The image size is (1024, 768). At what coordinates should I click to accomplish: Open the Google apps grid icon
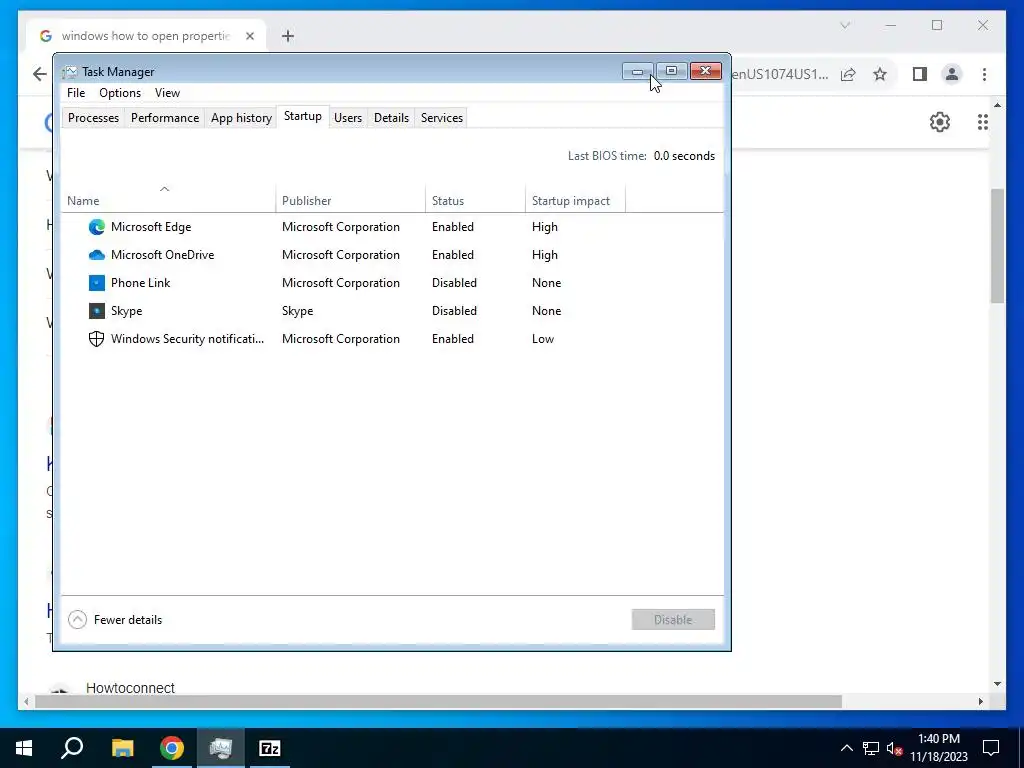pos(983,122)
